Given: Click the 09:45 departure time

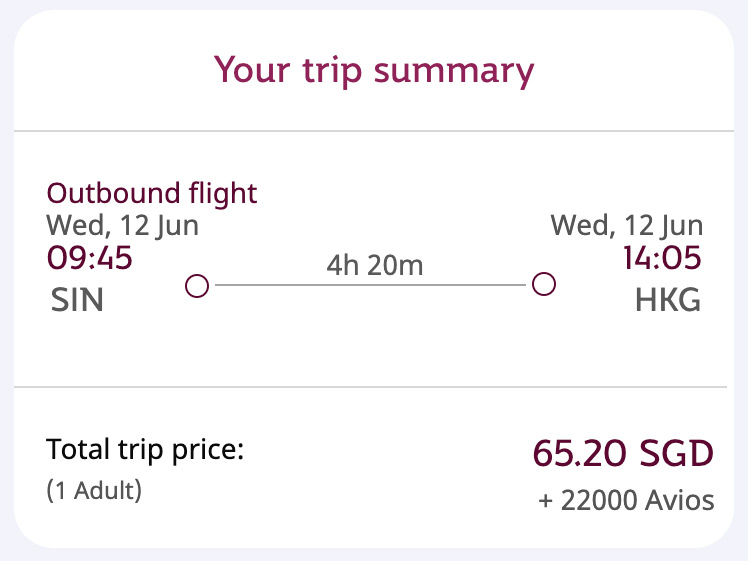Looking at the screenshot, I should coord(90,259).
